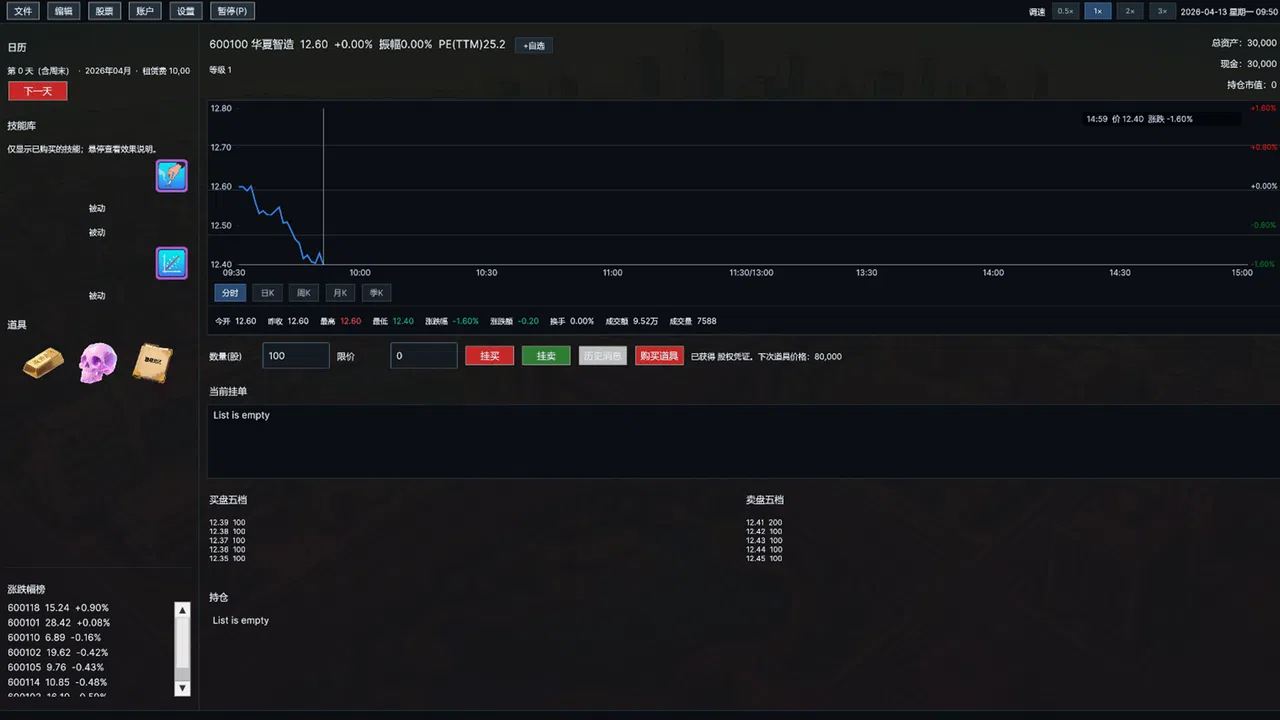Image resolution: width=1280 pixels, height=720 pixels.
Task: Click the 持仓市值 holdings value text
Action: (x=1252, y=85)
